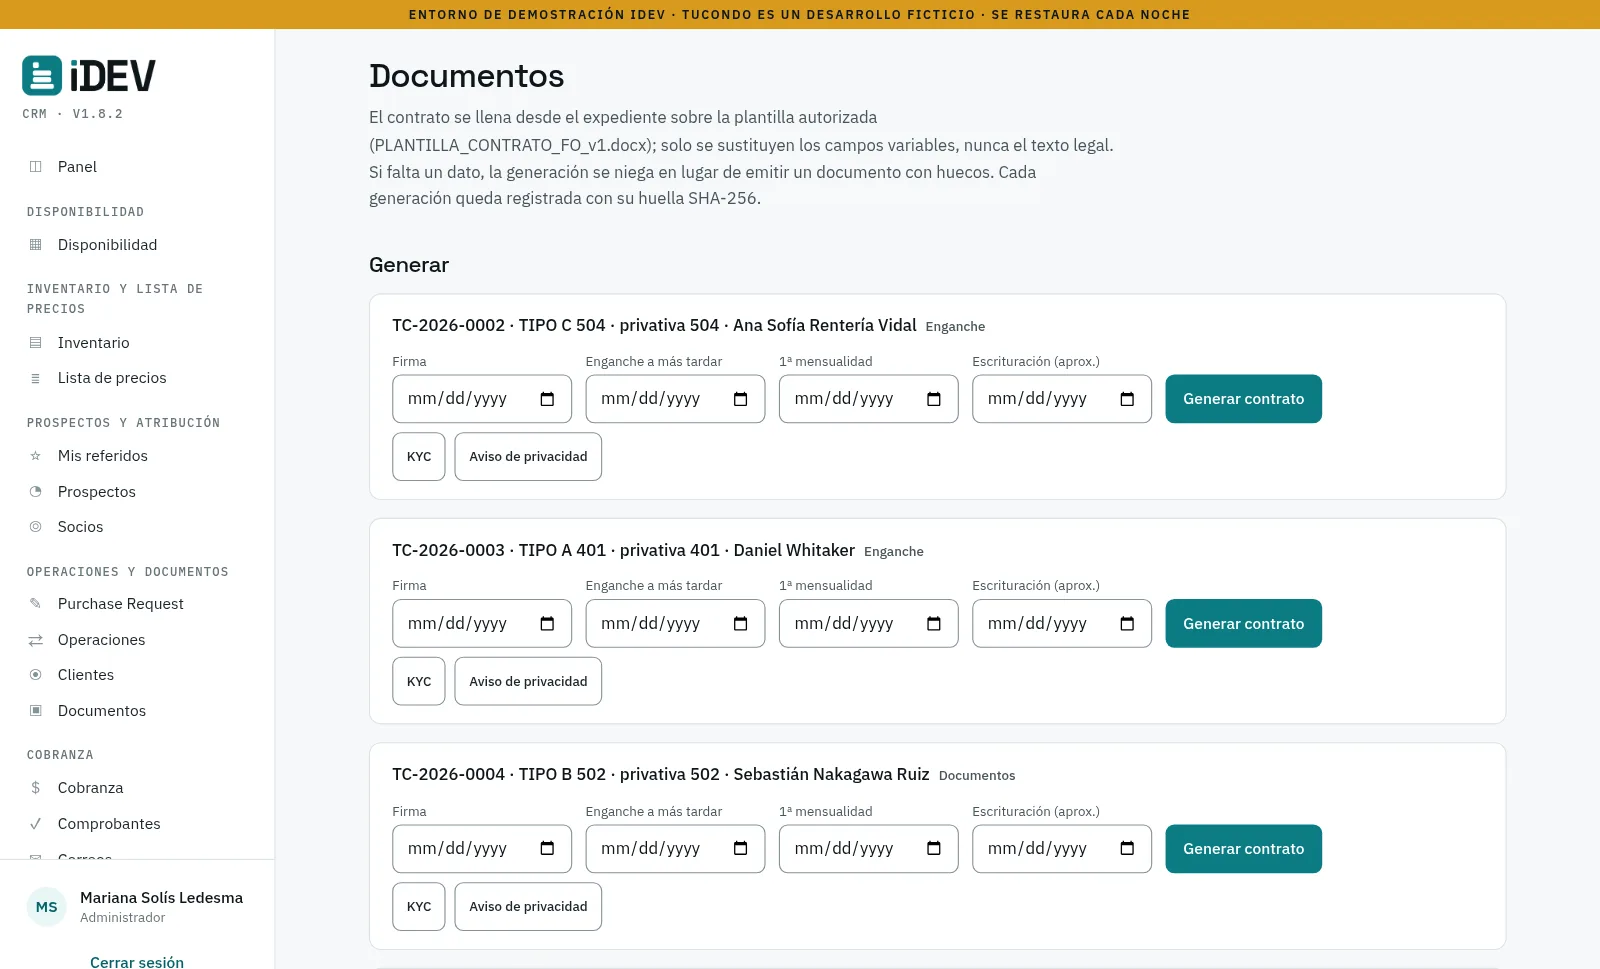Click the iDEV logo icon
The height and width of the screenshot is (969, 1600).
click(x=42, y=76)
